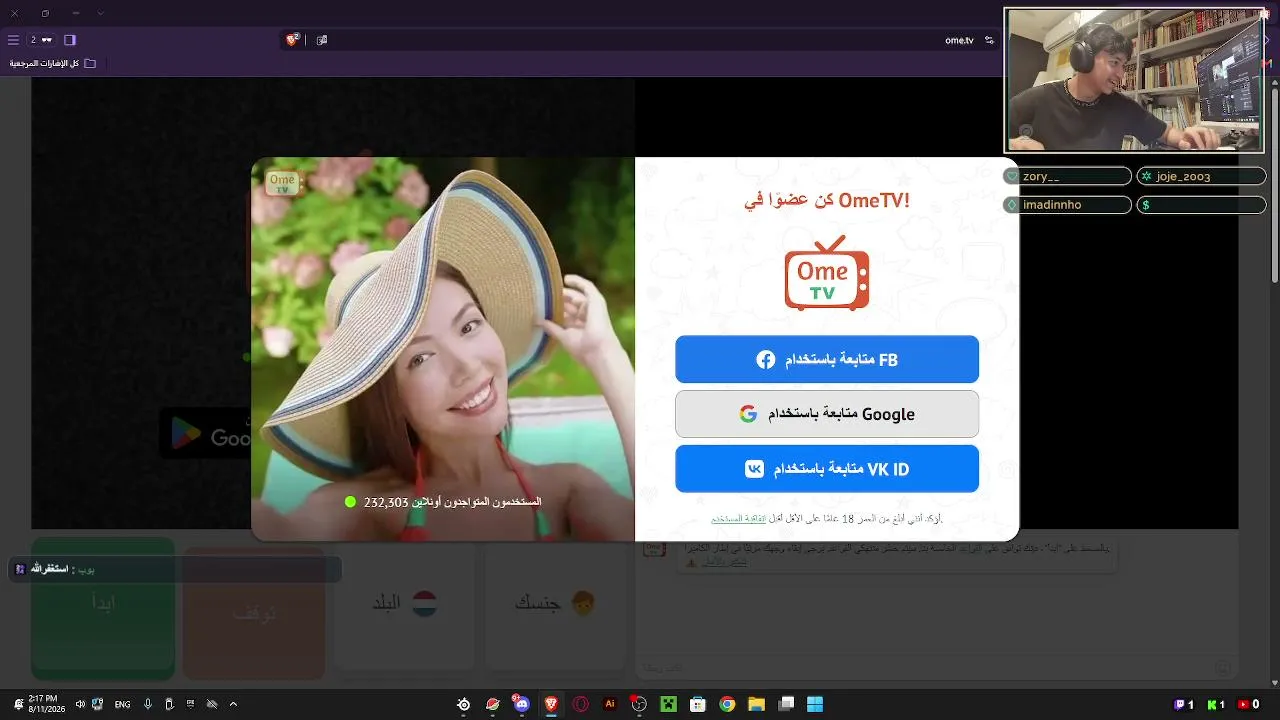Click the microphone tray icon
This screenshot has height=720, width=1280.
(148, 704)
